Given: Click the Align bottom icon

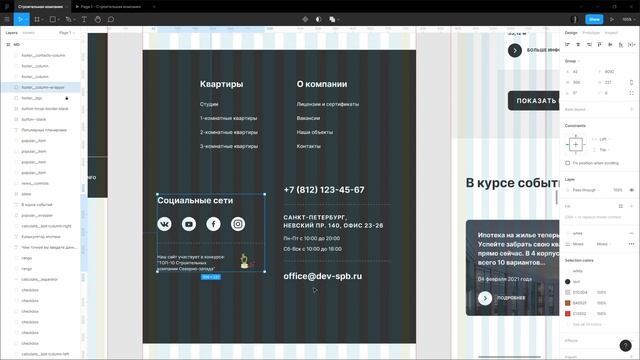Looking at the screenshot, I should click(x=620, y=44).
